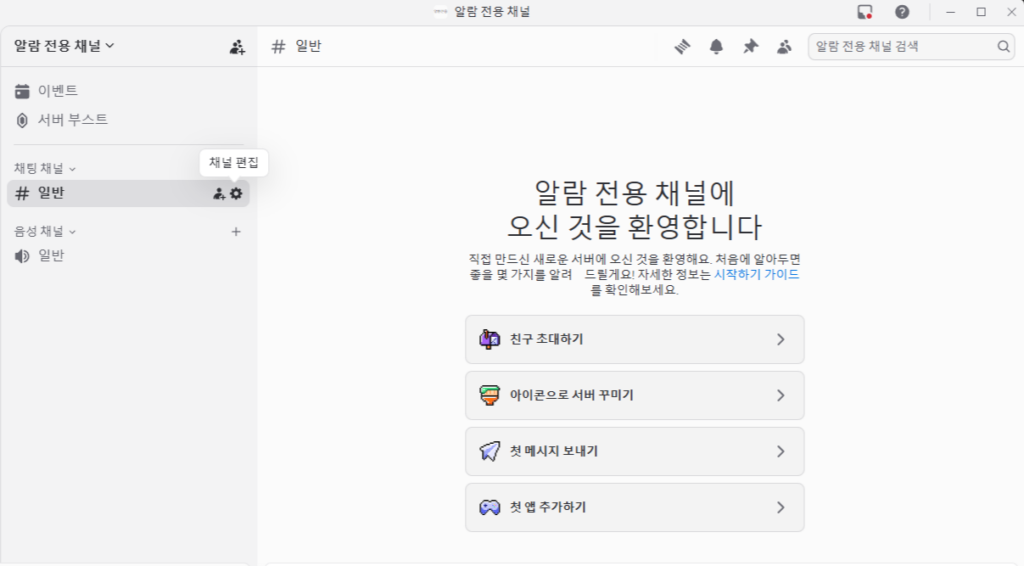Click the 친구 초대하기 button
The width and height of the screenshot is (1024, 566).
pyautogui.click(x=634, y=340)
